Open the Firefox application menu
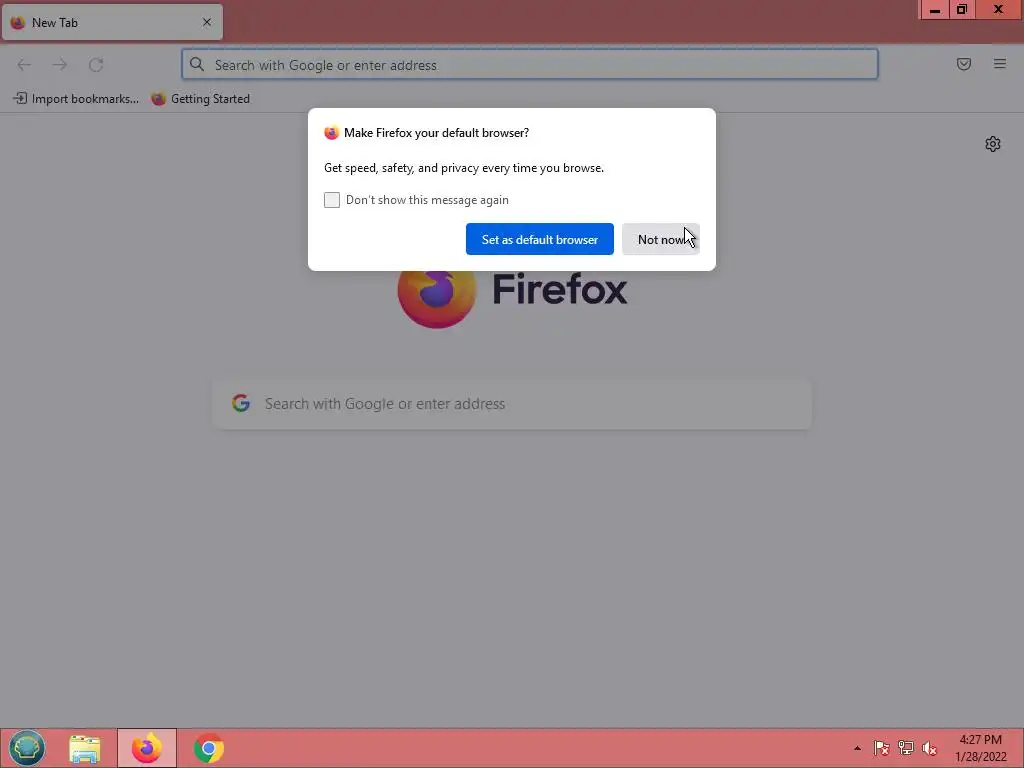This screenshot has height=768, width=1024. [x=1000, y=64]
